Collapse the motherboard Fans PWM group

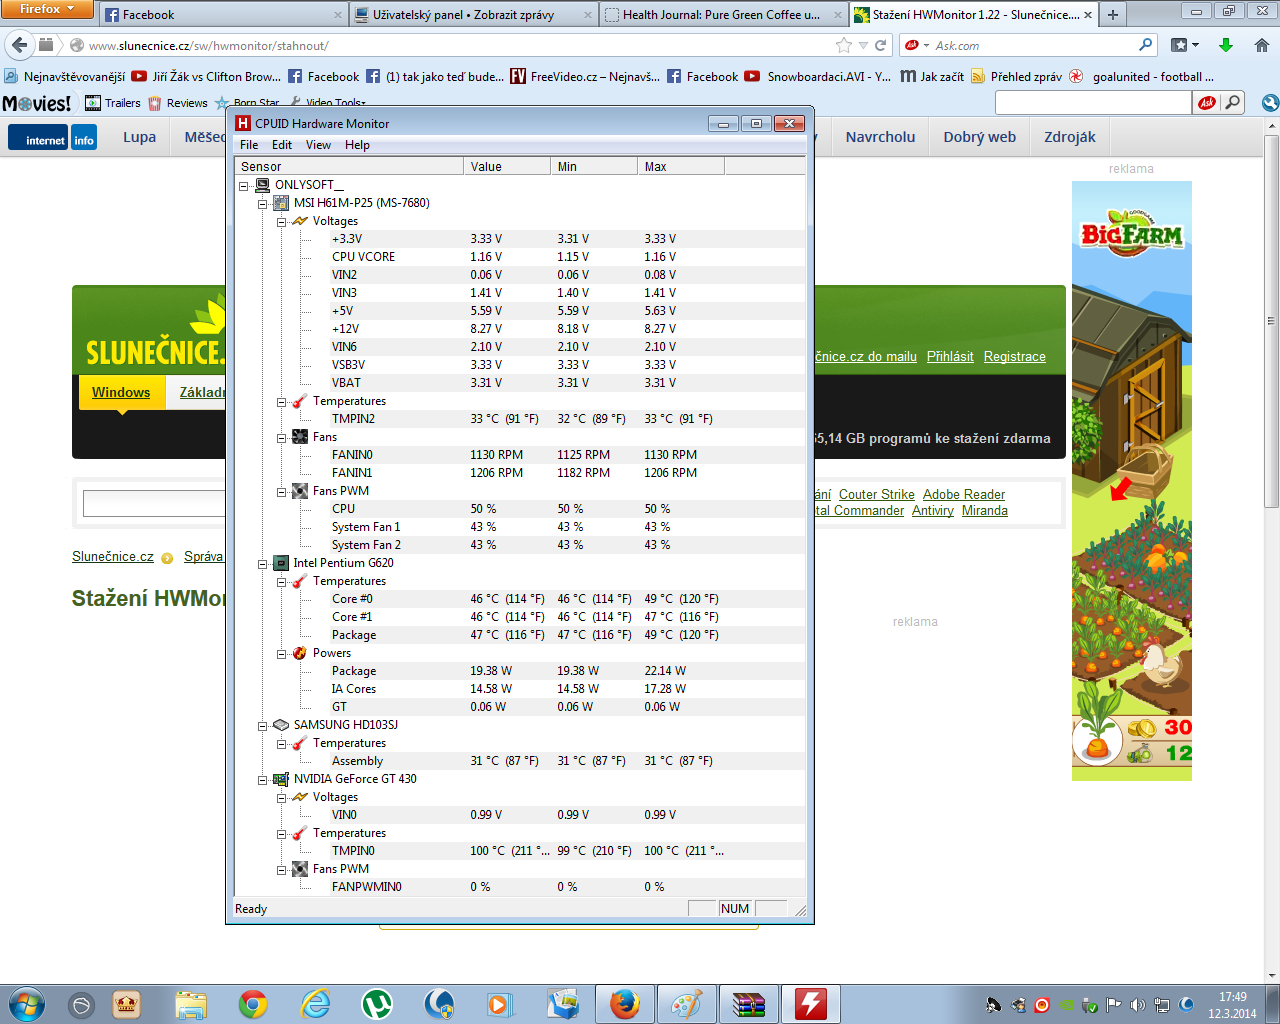[x=281, y=492]
